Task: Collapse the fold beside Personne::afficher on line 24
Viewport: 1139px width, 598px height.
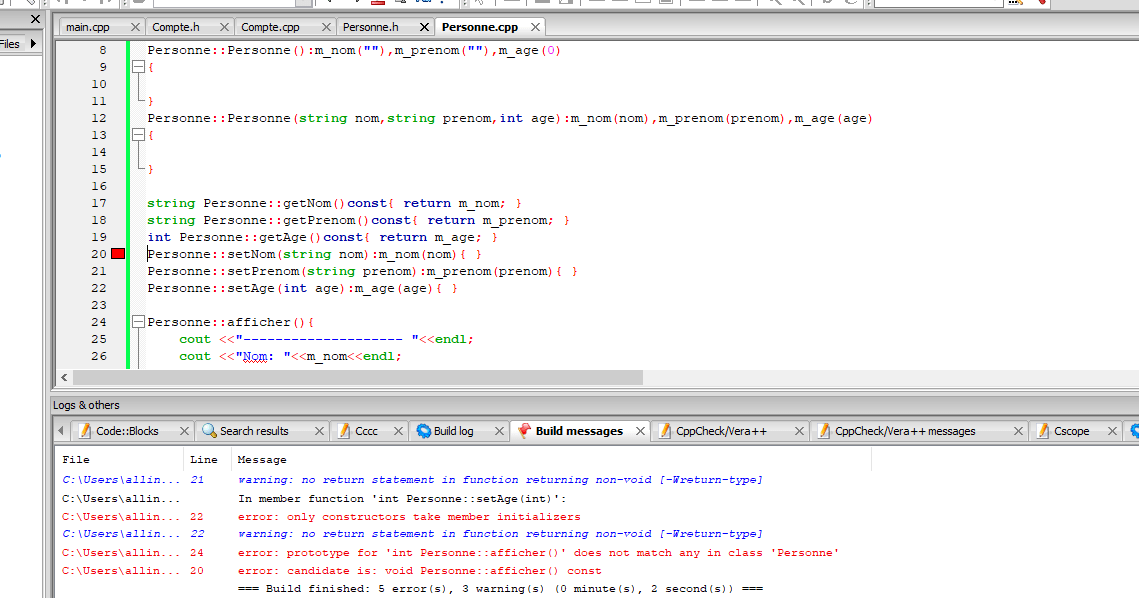Action: (137, 321)
